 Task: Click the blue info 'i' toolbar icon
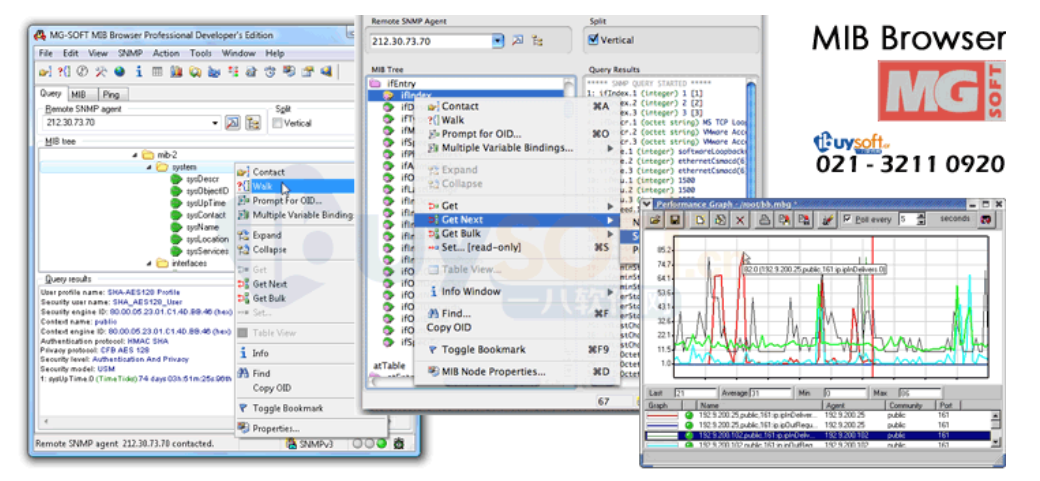click(139, 72)
